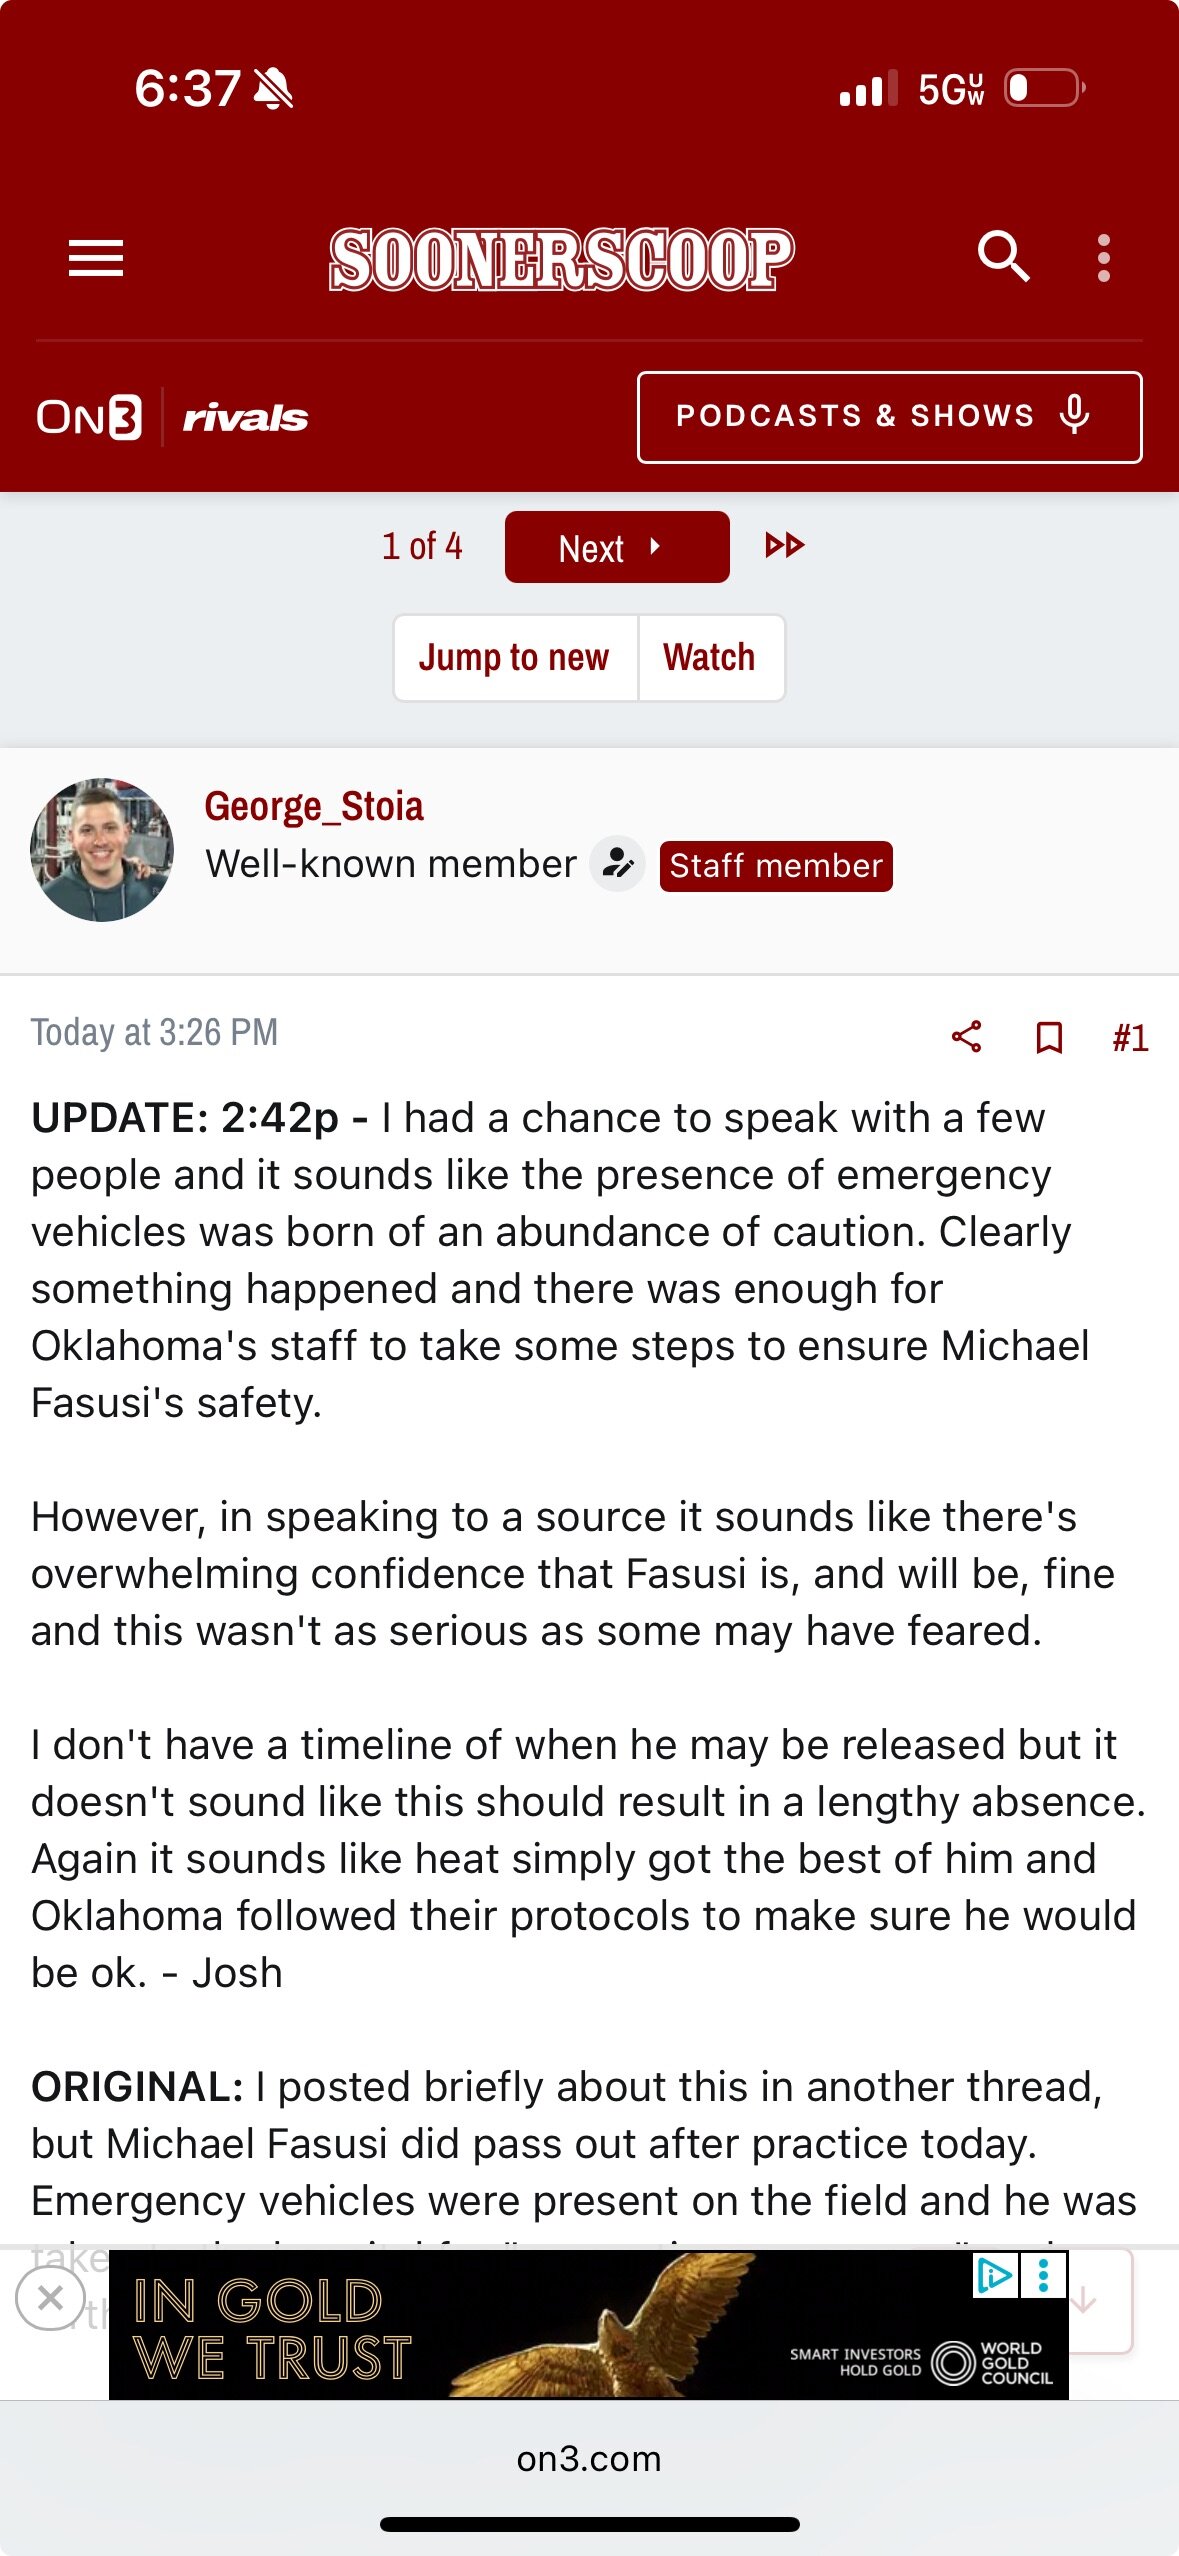The image size is (1179, 2556).
Task: Open the hamburger navigation menu
Action: (x=96, y=258)
